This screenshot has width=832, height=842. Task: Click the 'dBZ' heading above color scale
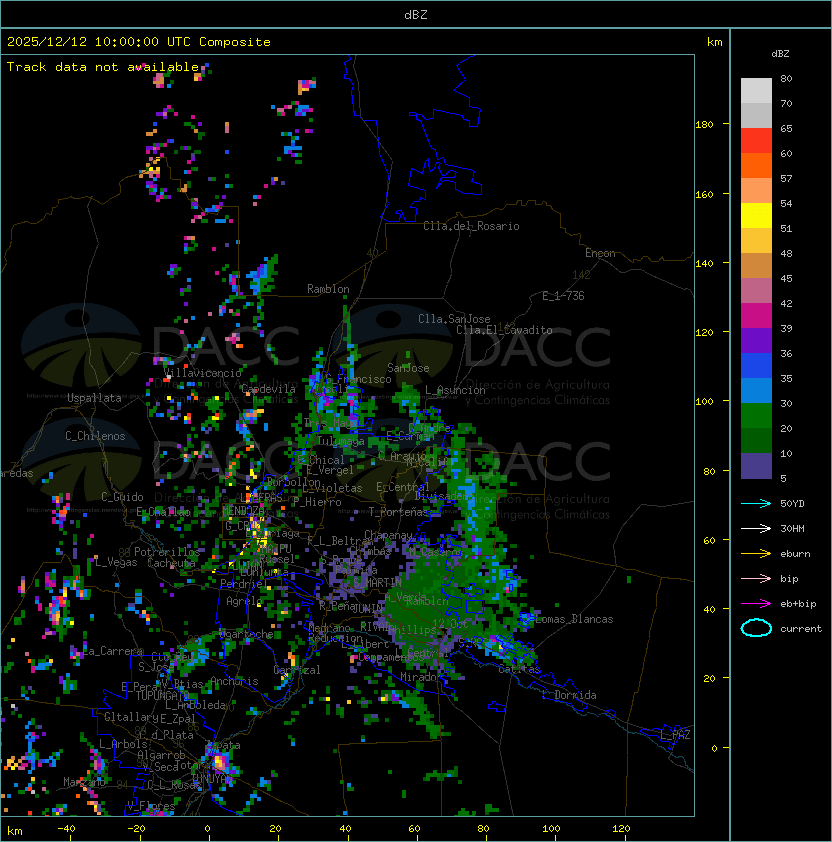coord(780,54)
